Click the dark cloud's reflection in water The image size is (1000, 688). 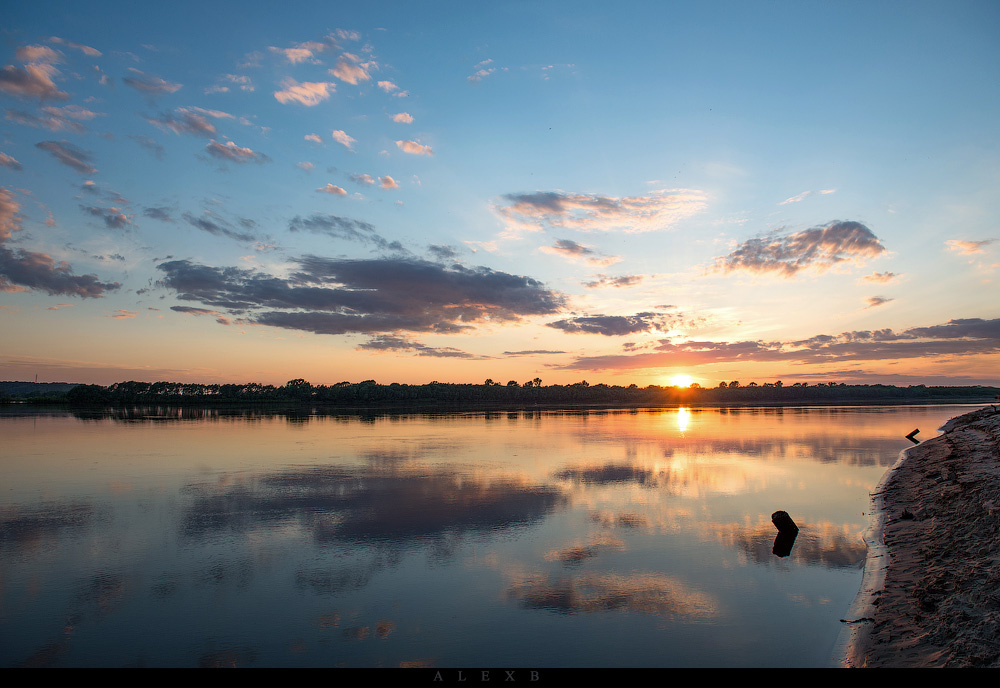(x=380, y=505)
